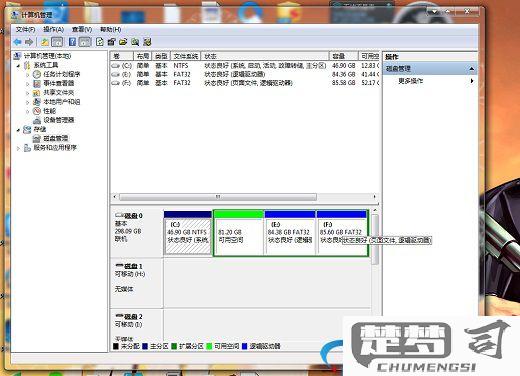Select Device Manager (设备管理器) in tree
The image size is (520, 376).
coord(59,120)
